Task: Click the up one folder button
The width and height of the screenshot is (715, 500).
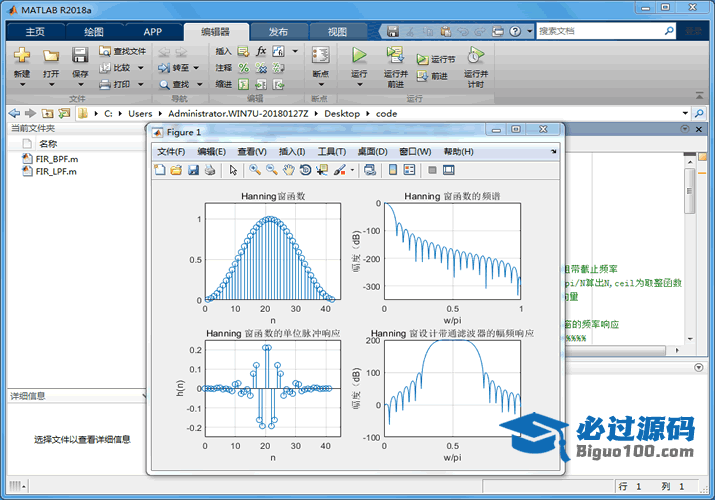Action: point(47,113)
